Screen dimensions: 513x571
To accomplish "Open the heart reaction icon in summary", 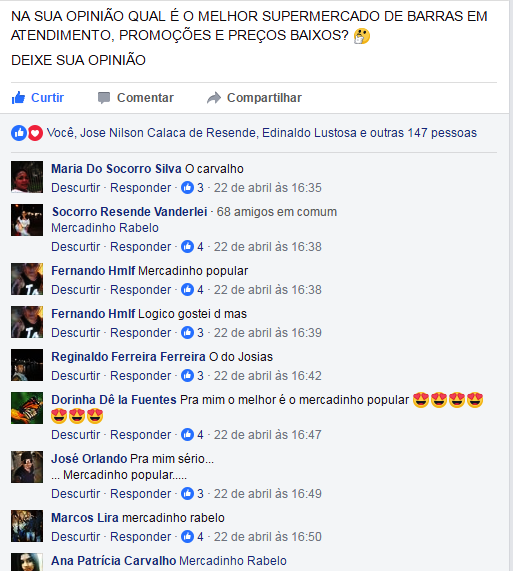I will [x=35, y=133].
